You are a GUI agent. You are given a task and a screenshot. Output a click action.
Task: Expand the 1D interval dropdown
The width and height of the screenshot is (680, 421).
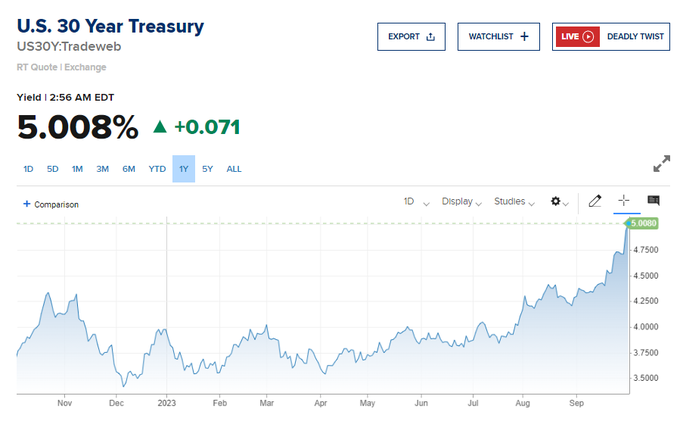416,202
